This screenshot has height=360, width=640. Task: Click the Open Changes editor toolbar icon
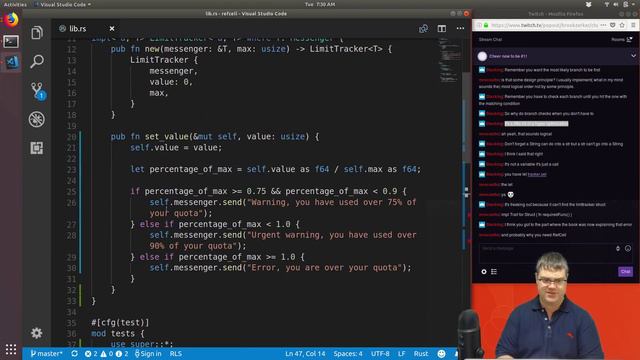point(423,29)
